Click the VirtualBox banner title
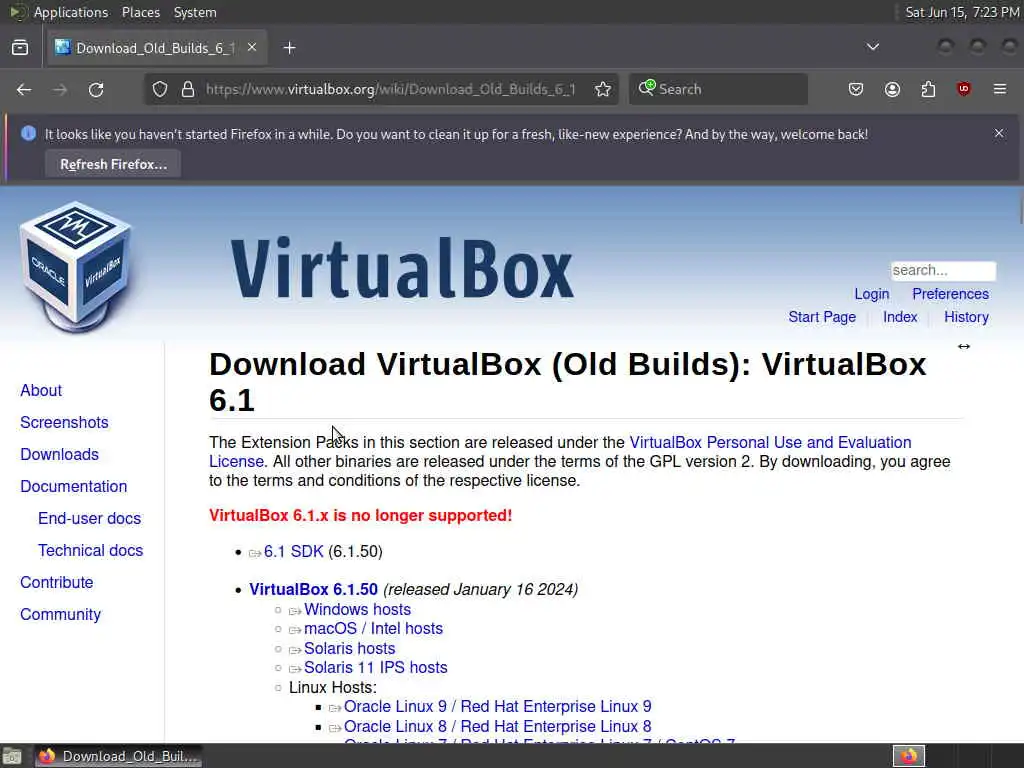 pos(402,268)
